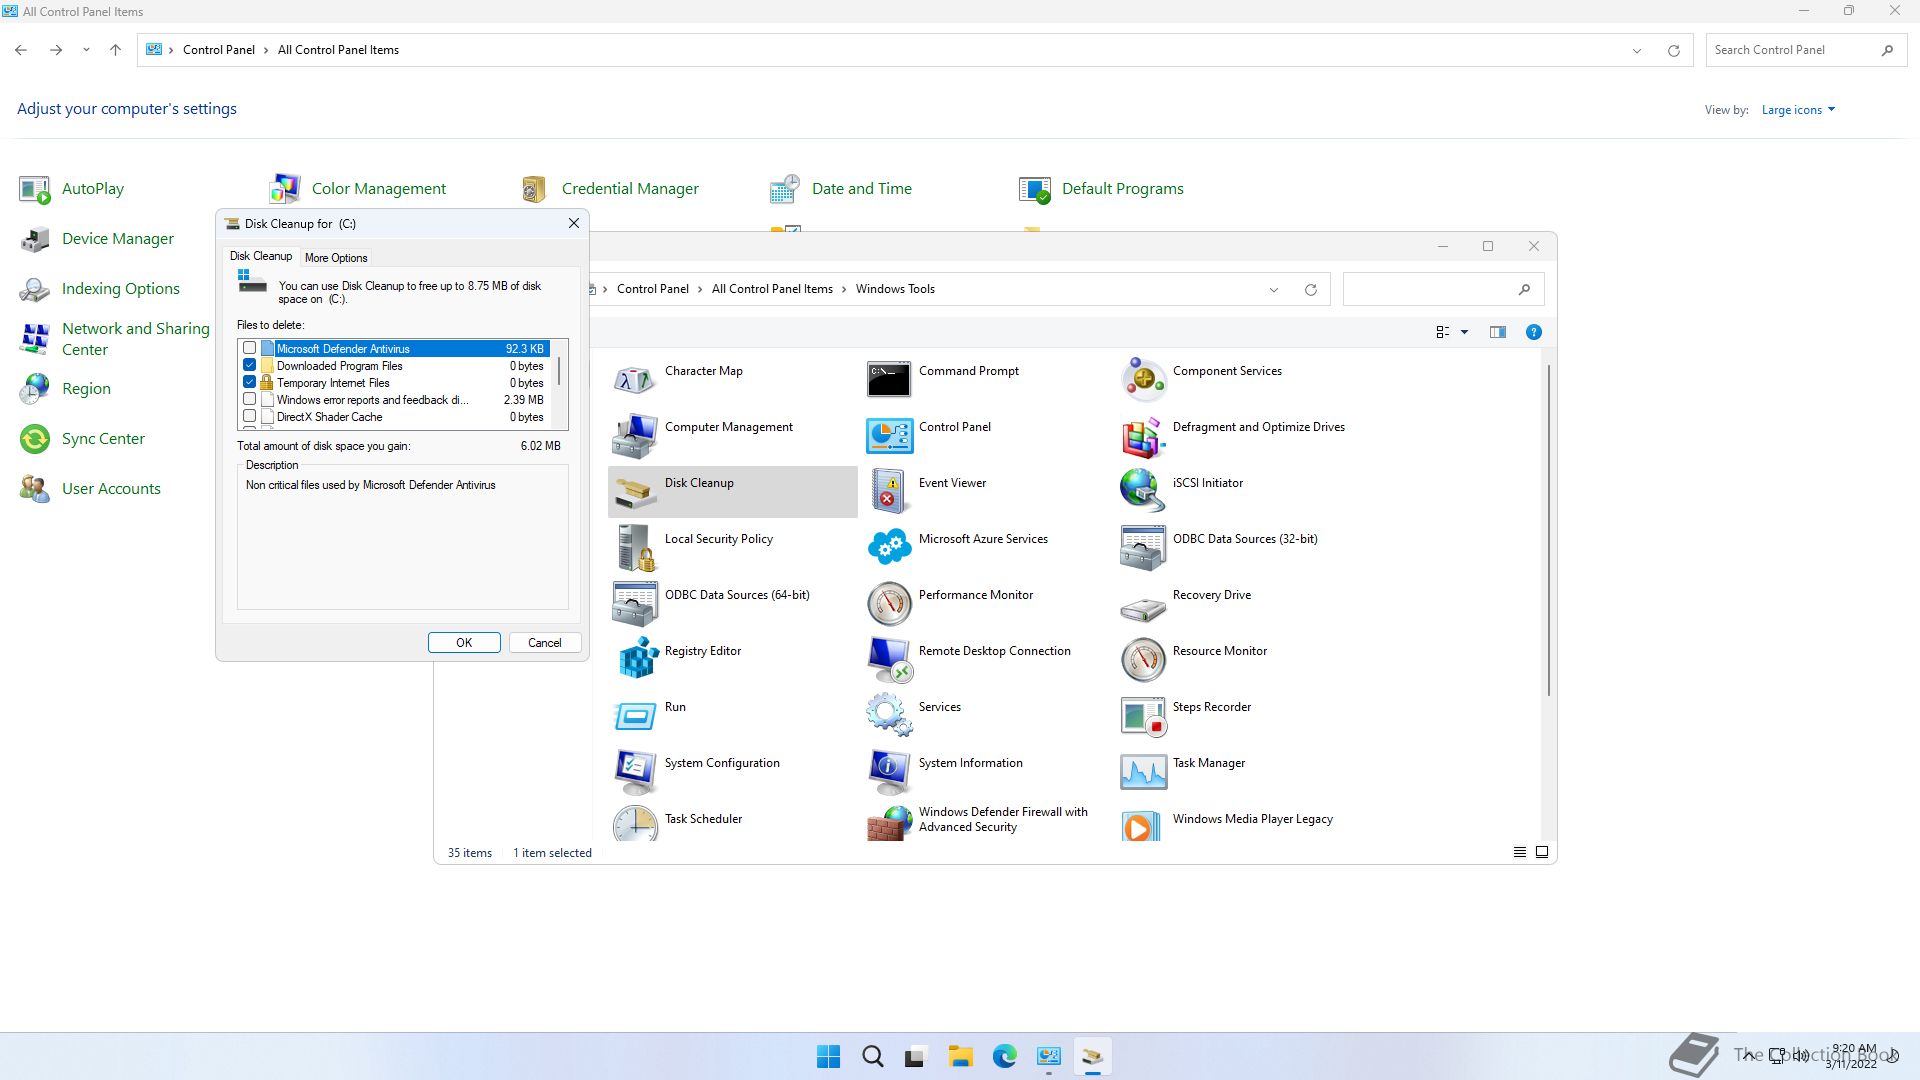The height and width of the screenshot is (1080, 1920).
Task: Refresh the Windows Tools window
Action: click(1310, 290)
